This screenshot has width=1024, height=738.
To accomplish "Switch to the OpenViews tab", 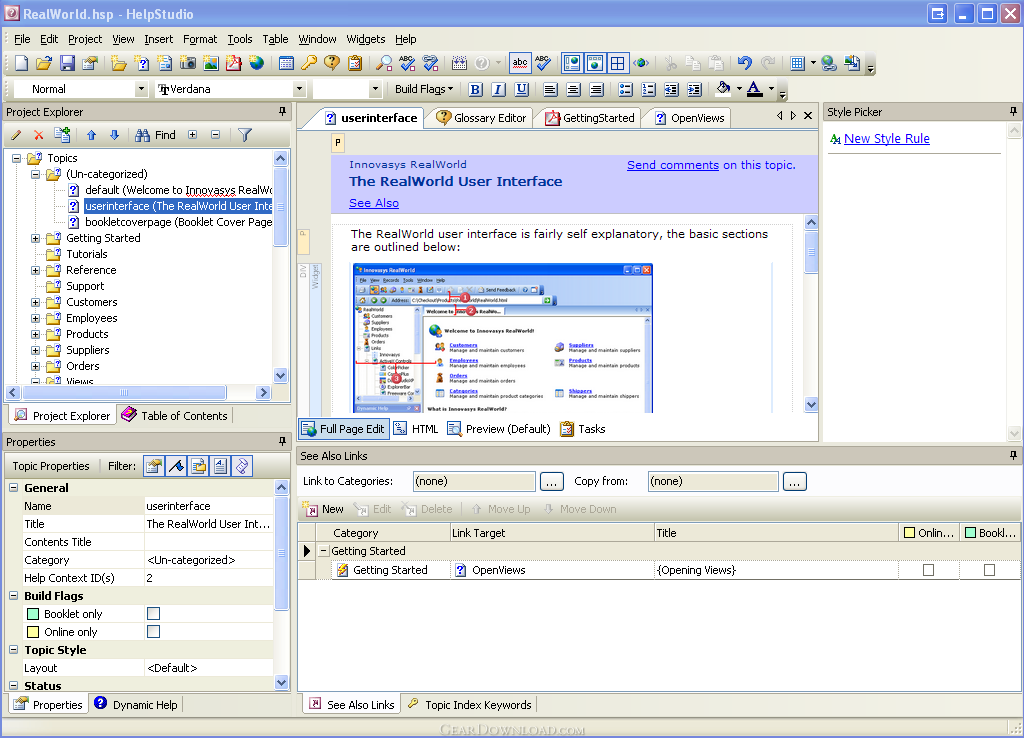I will [690, 118].
